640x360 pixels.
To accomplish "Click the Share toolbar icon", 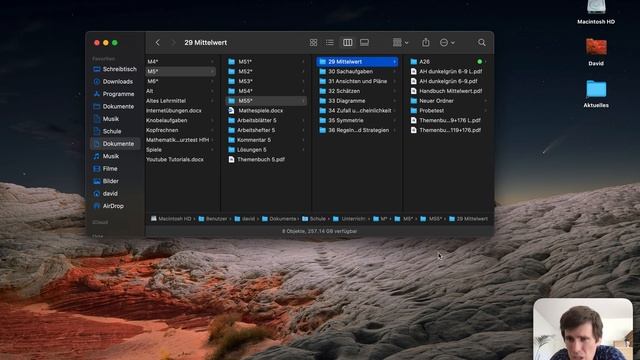I will click(x=426, y=42).
